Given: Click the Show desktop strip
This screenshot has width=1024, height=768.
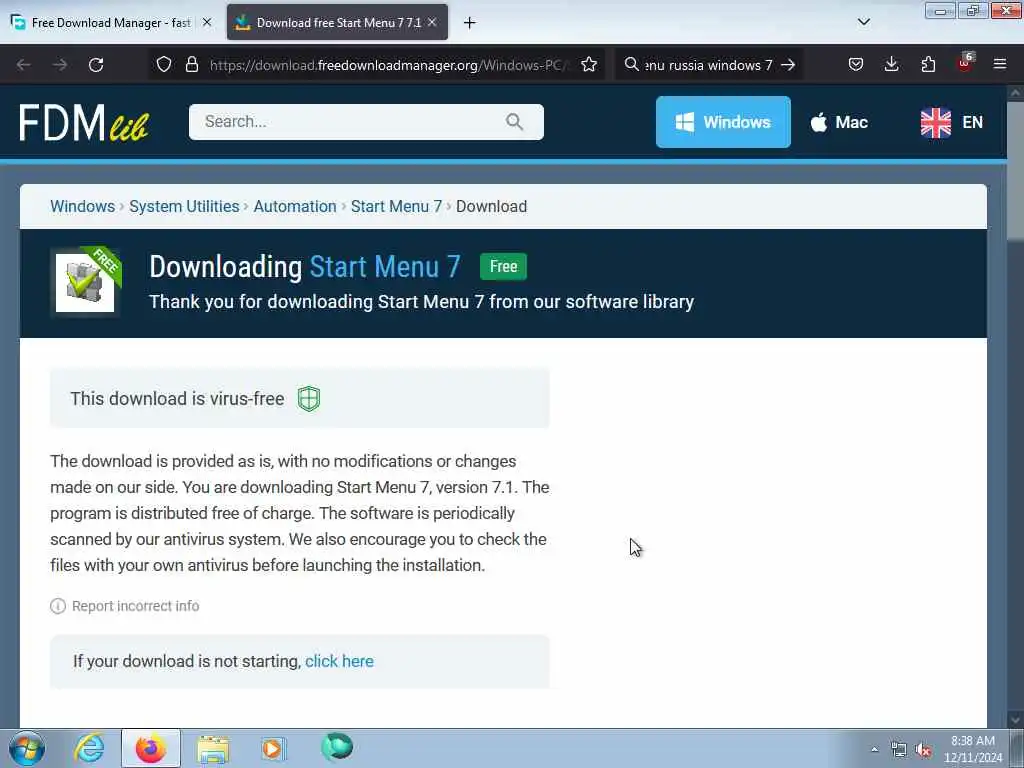Looking at the screenshot, I should coord(1017,748).
